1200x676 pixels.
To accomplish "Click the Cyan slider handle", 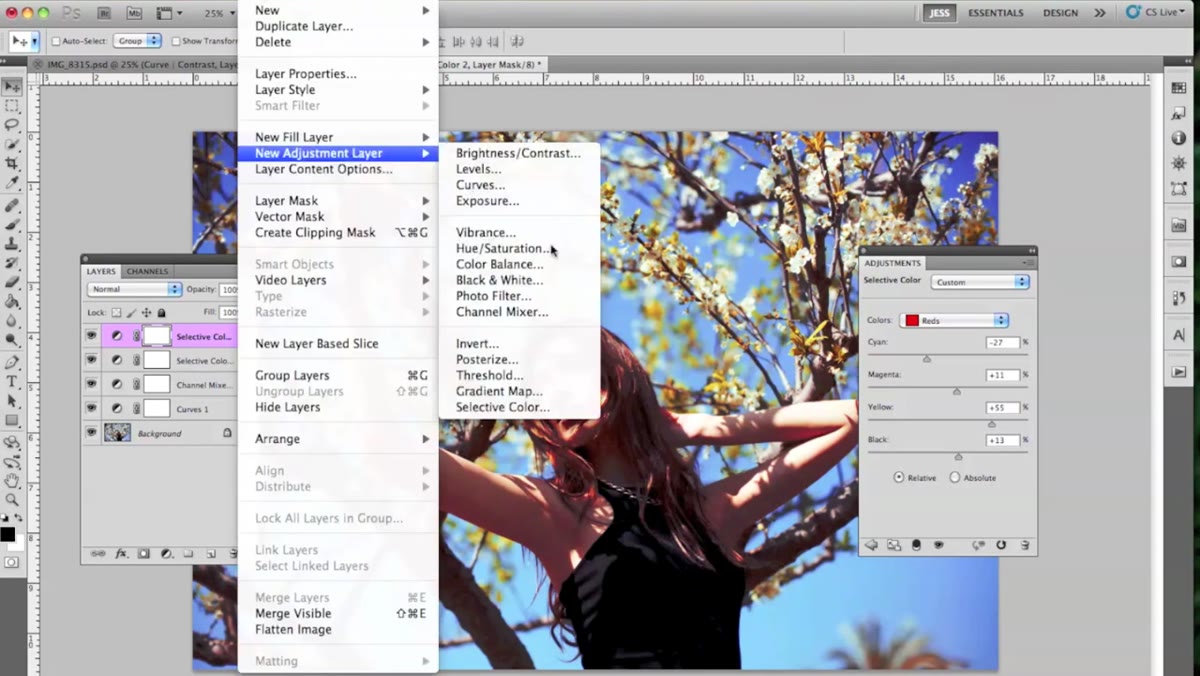I will click(927, 358).
